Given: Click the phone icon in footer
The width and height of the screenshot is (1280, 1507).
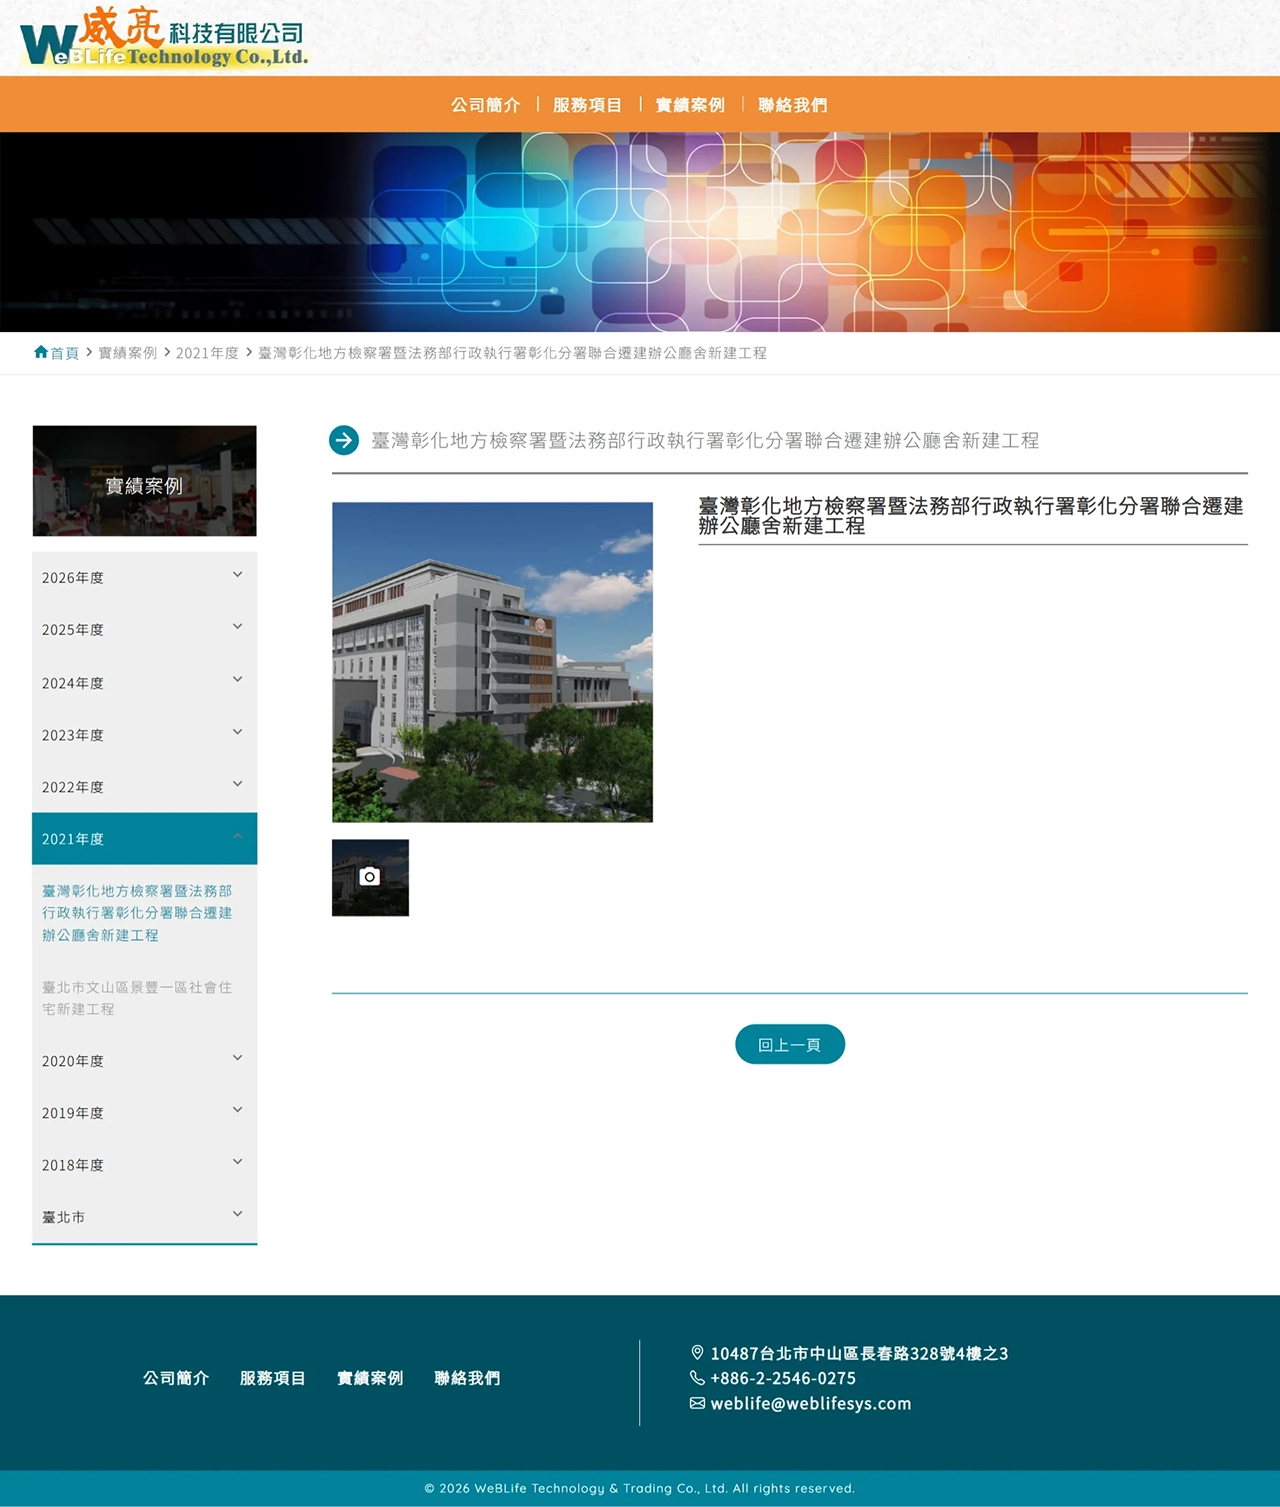Looking at the screenshot, I should click(x=697, y=1378).
